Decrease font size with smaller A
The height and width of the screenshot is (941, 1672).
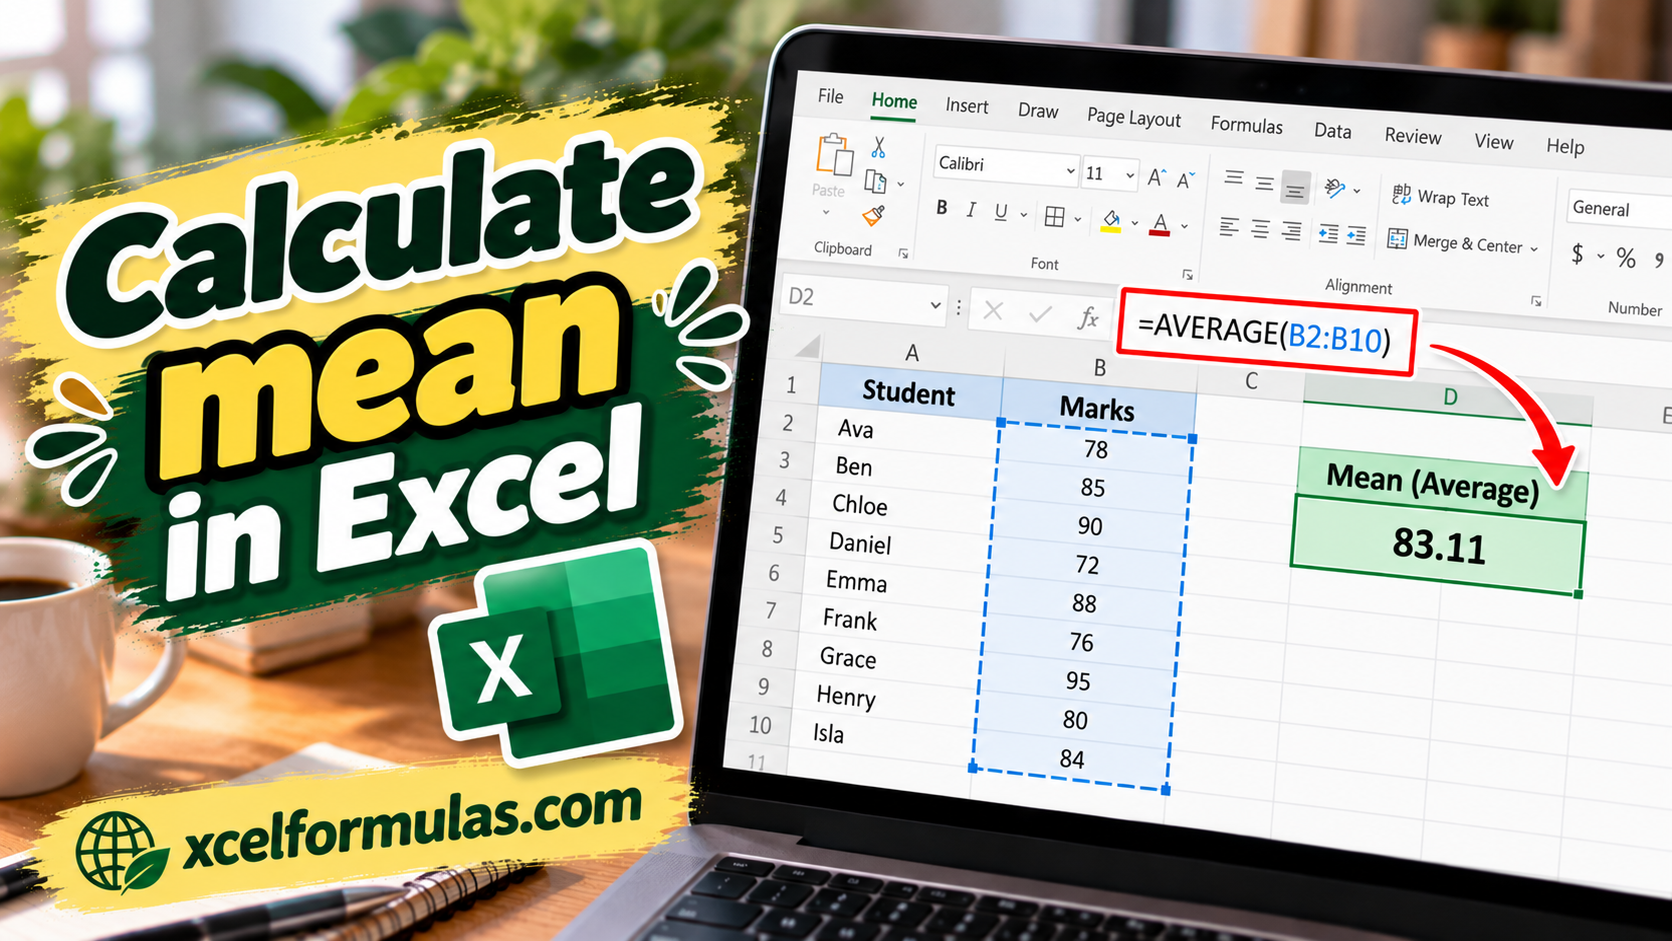click(x=1186, y=180)
